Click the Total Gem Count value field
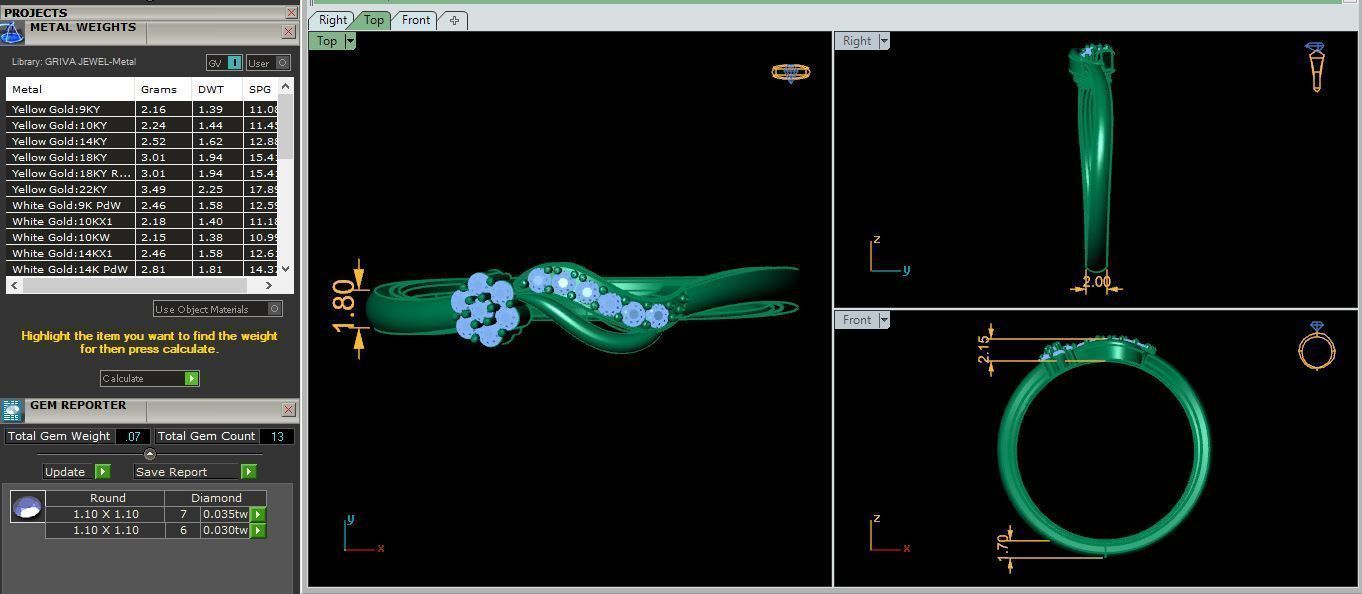 tap(277, 436)
